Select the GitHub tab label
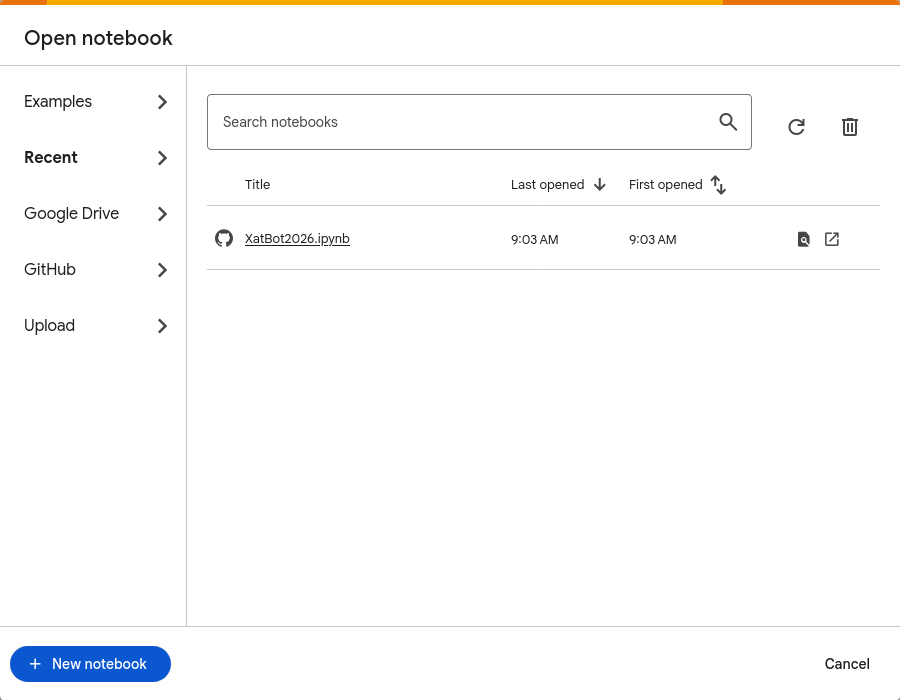The height and width of the screenshot is (700, 900). (x=50, y=270)
